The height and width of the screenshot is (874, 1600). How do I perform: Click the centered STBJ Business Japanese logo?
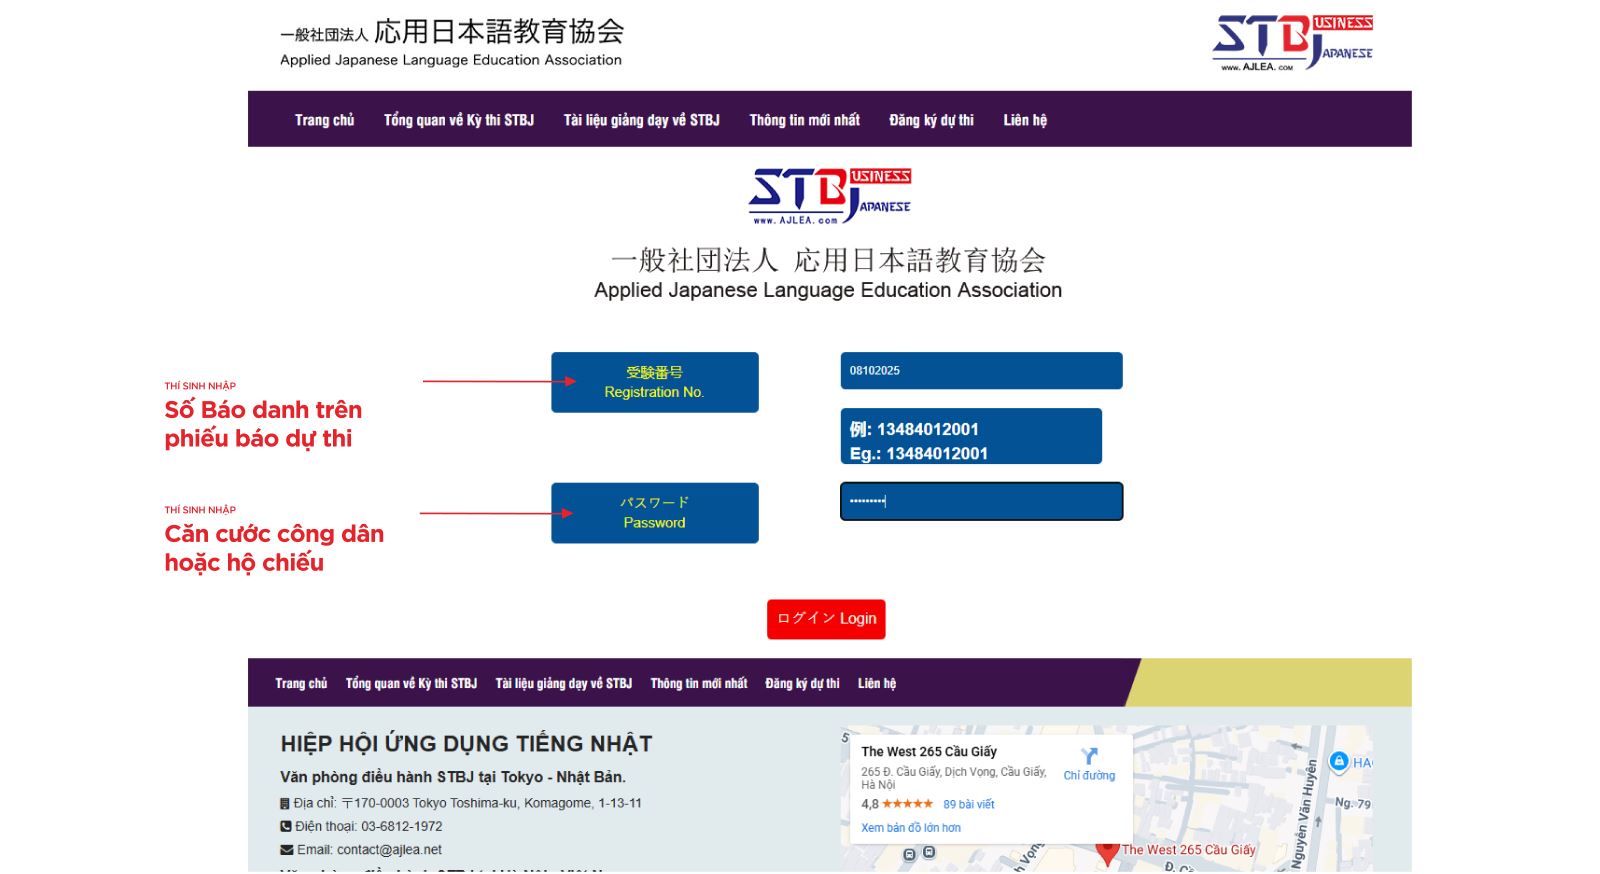tap(829, 195)
